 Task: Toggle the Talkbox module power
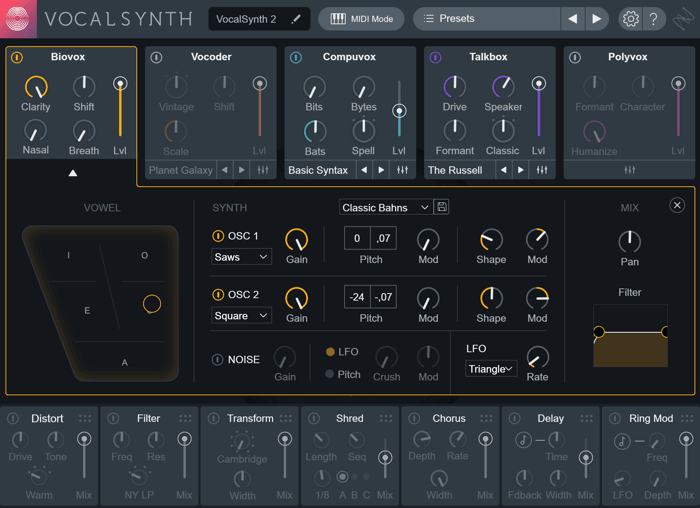point(435,57)
